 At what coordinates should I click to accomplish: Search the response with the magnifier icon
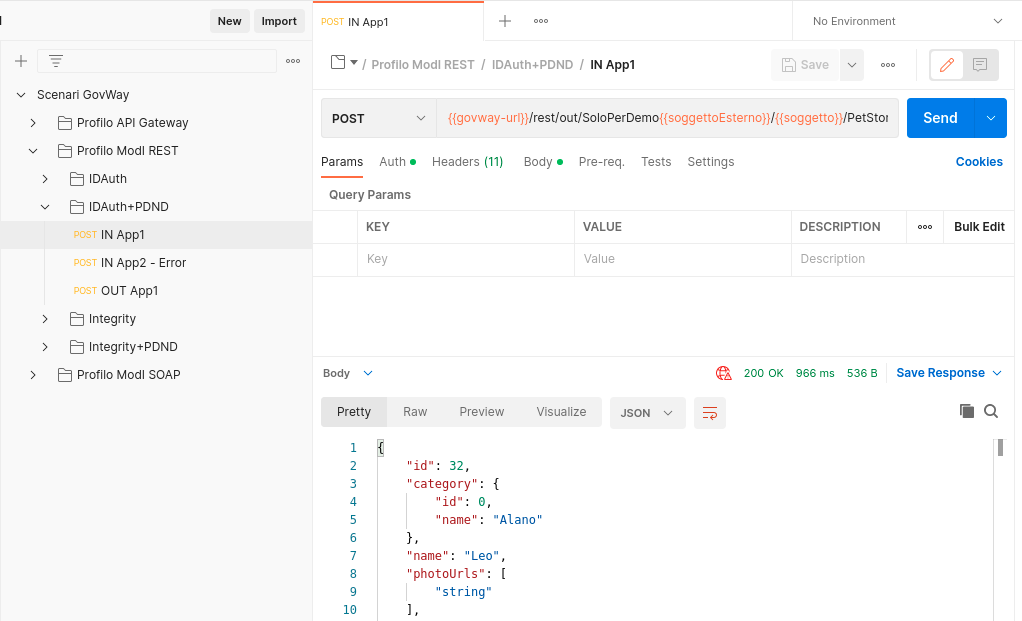991,411
